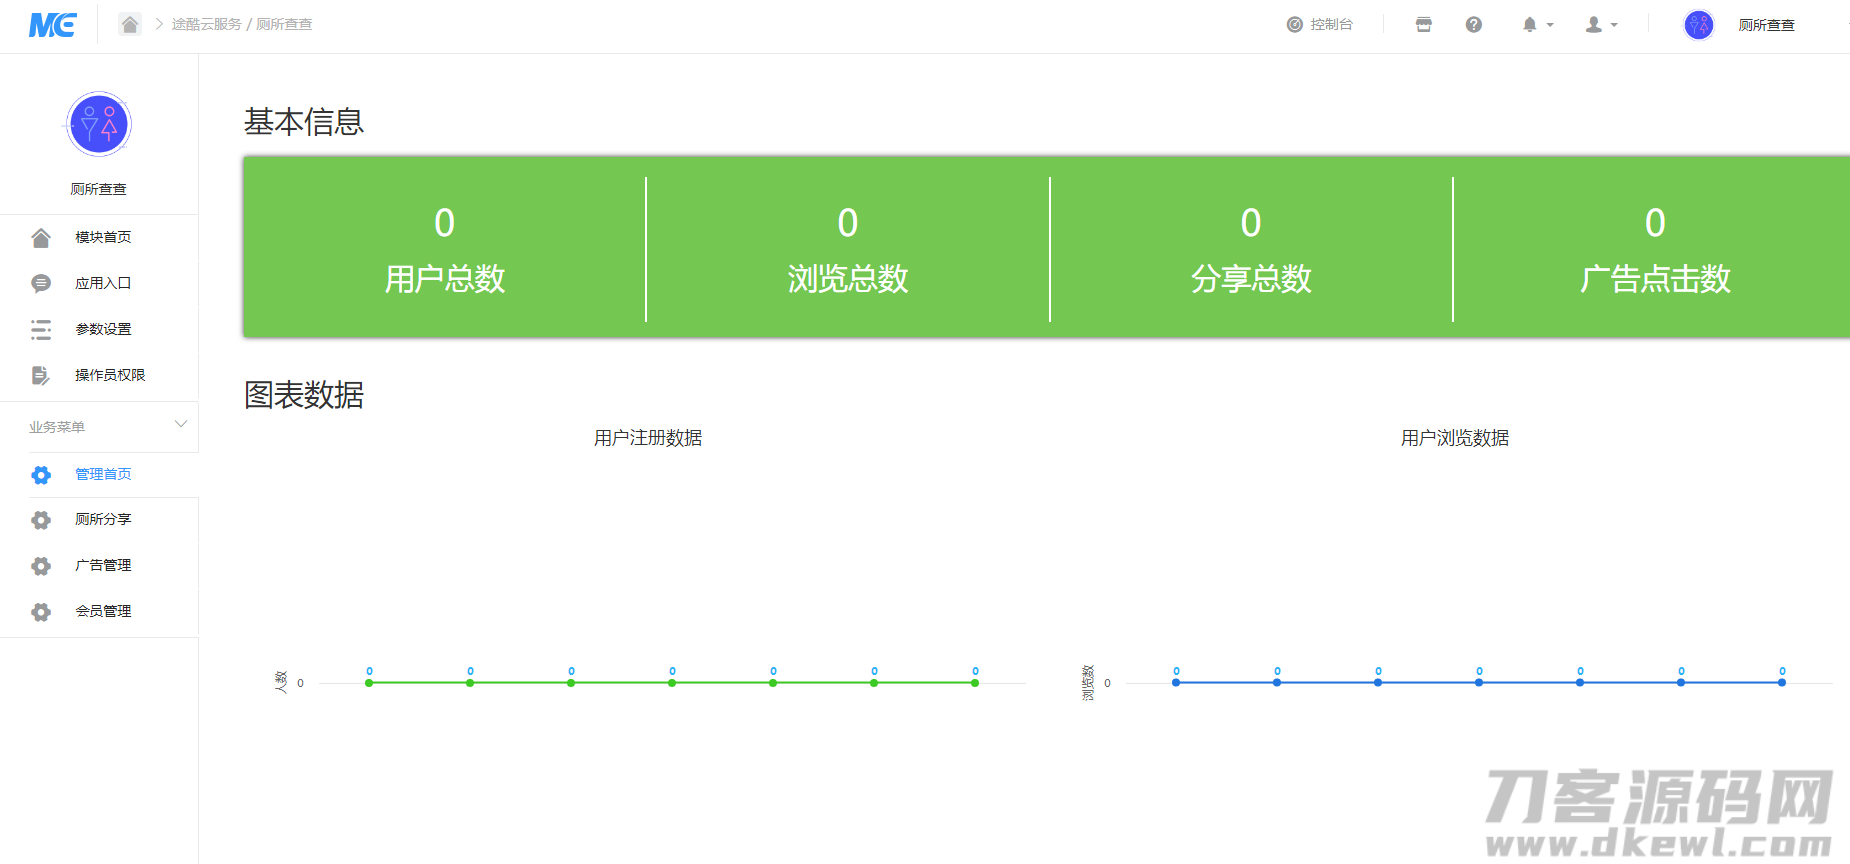The width and height of the screenshot is (1850, 864).
Task: Click the 厕所分享 gear icon
Action: [41, 520]
